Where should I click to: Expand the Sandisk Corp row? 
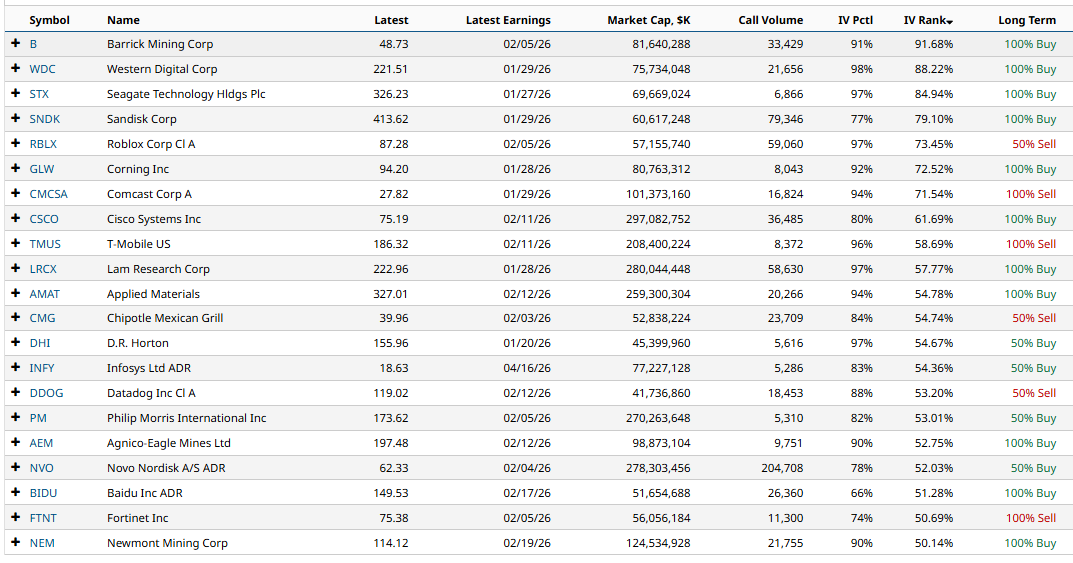coord(15,119)
